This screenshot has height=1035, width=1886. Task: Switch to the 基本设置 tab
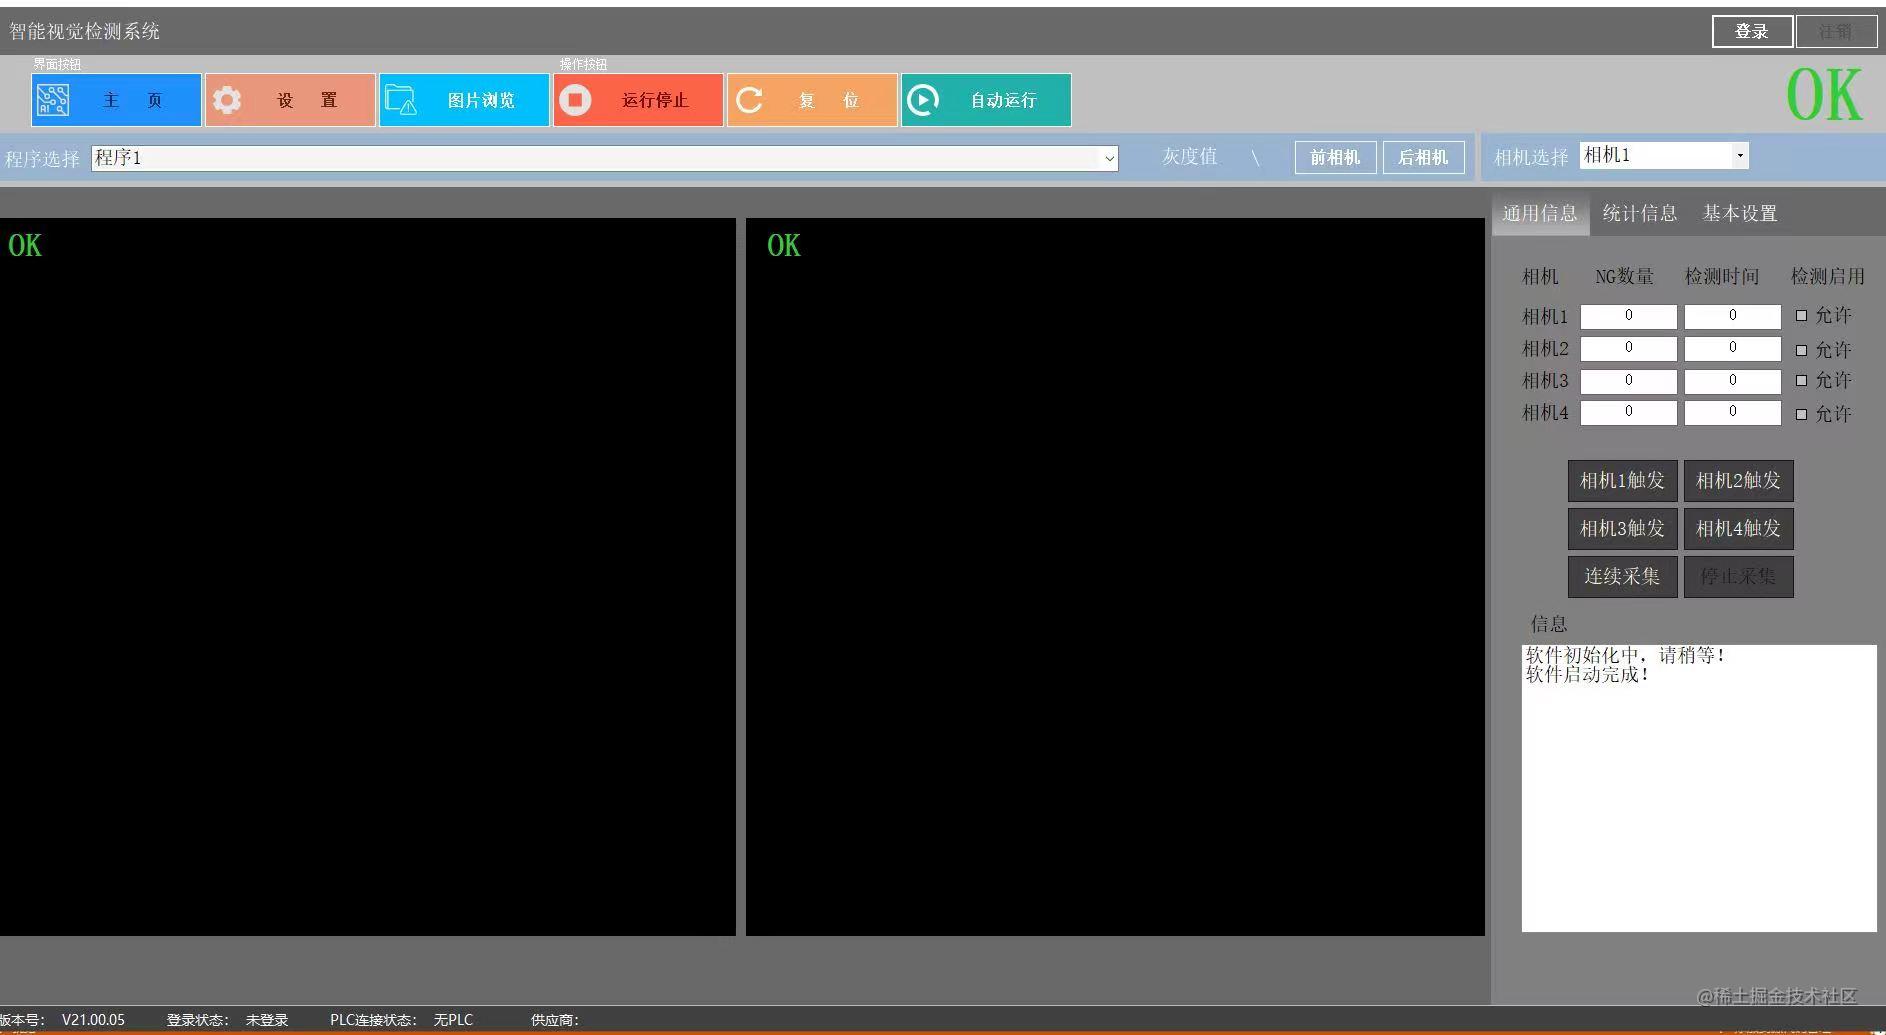pos(1740,213)
